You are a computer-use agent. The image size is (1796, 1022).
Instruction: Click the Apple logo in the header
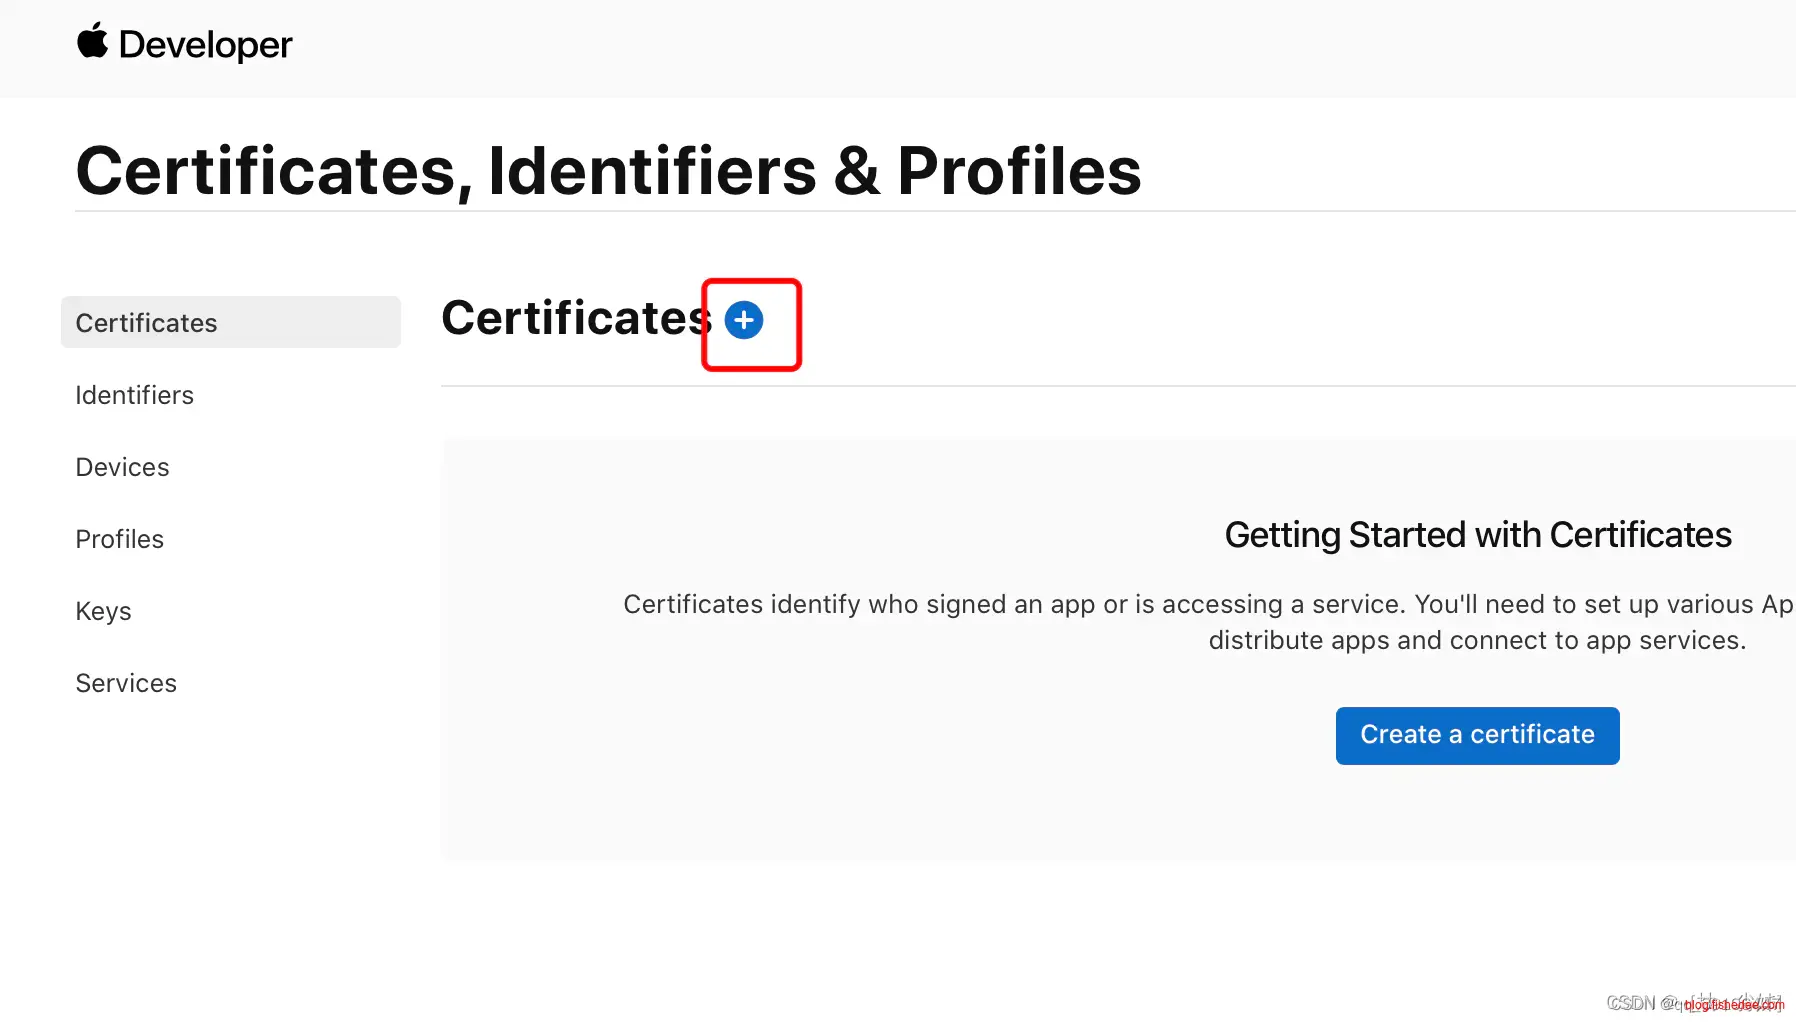[92, 42]
